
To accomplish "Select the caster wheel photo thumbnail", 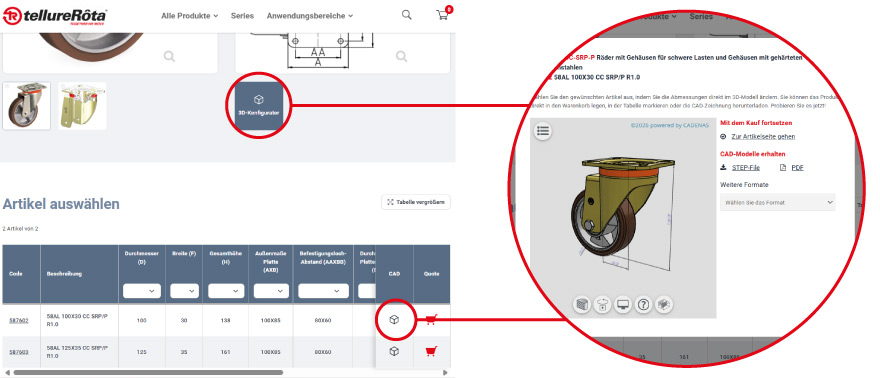I will pyautogui.click(x=26, y=106).
